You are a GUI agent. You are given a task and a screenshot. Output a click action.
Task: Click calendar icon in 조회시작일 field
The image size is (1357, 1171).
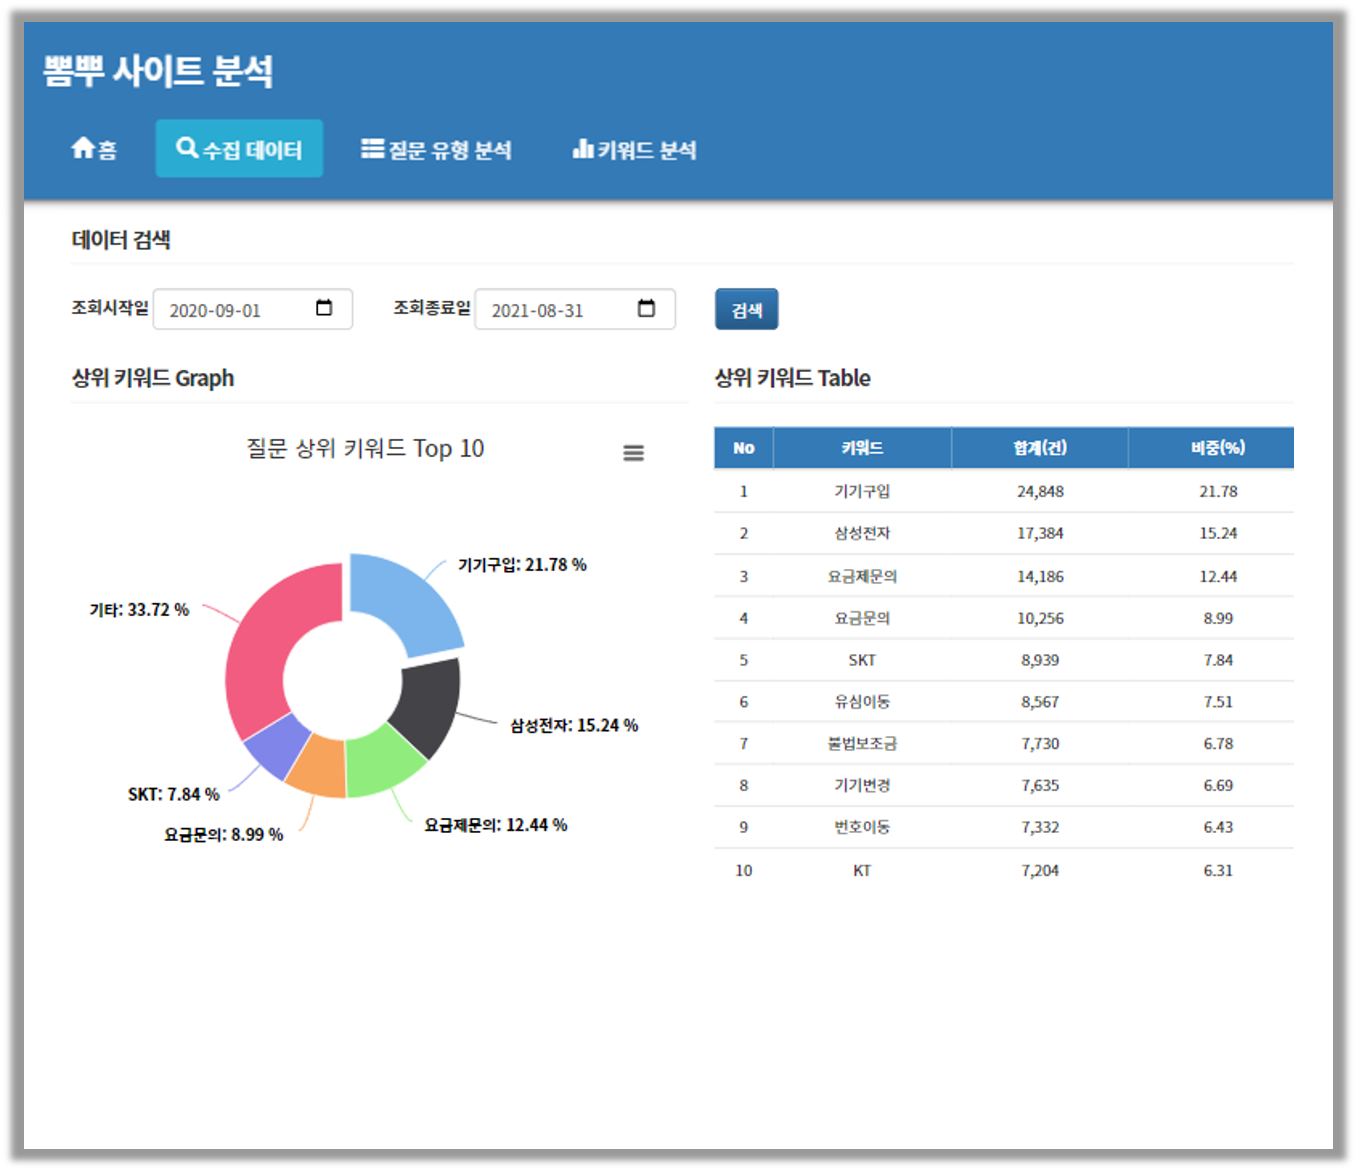(x=324, y=308)
